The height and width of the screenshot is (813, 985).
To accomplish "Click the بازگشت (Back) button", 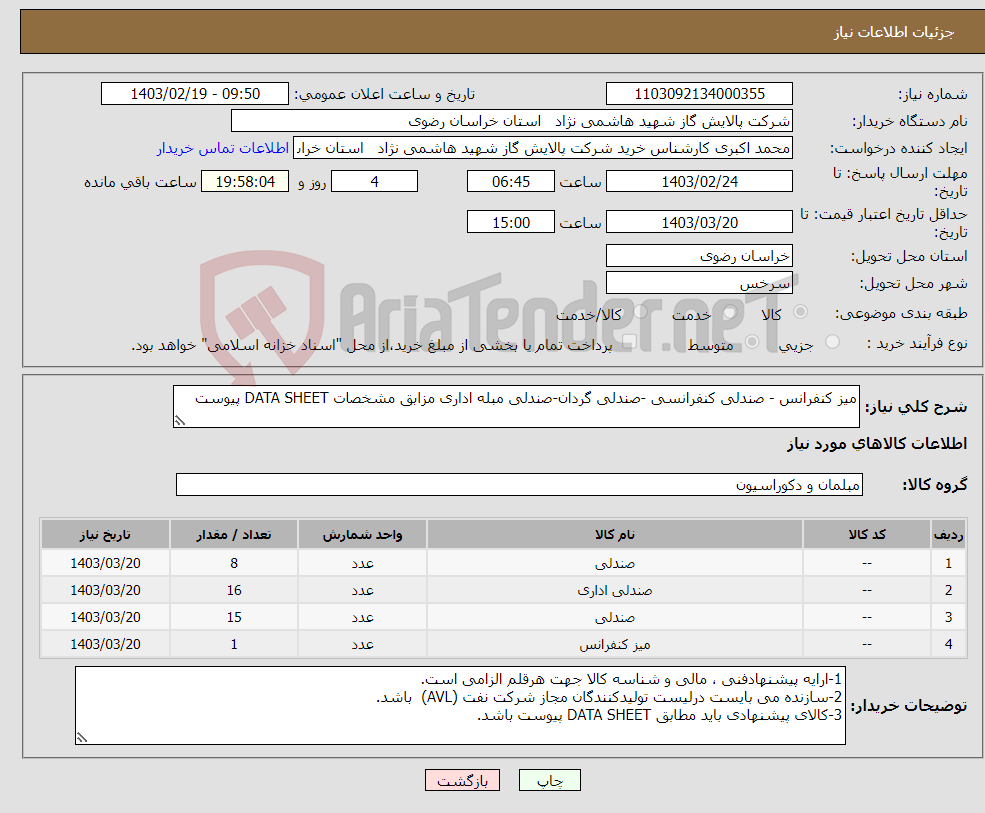I will coord(462,780).
